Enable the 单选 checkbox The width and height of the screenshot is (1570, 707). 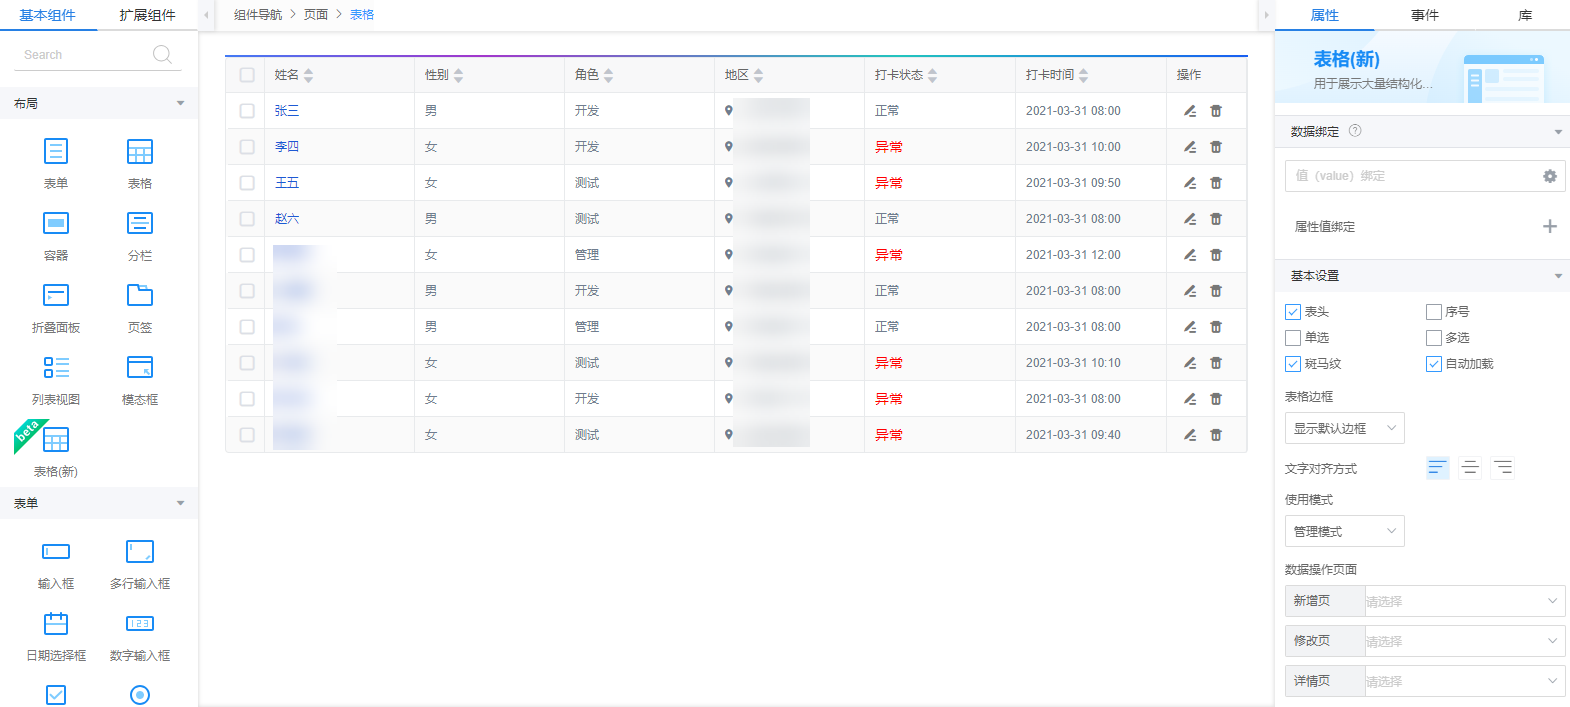[1293, 338]
